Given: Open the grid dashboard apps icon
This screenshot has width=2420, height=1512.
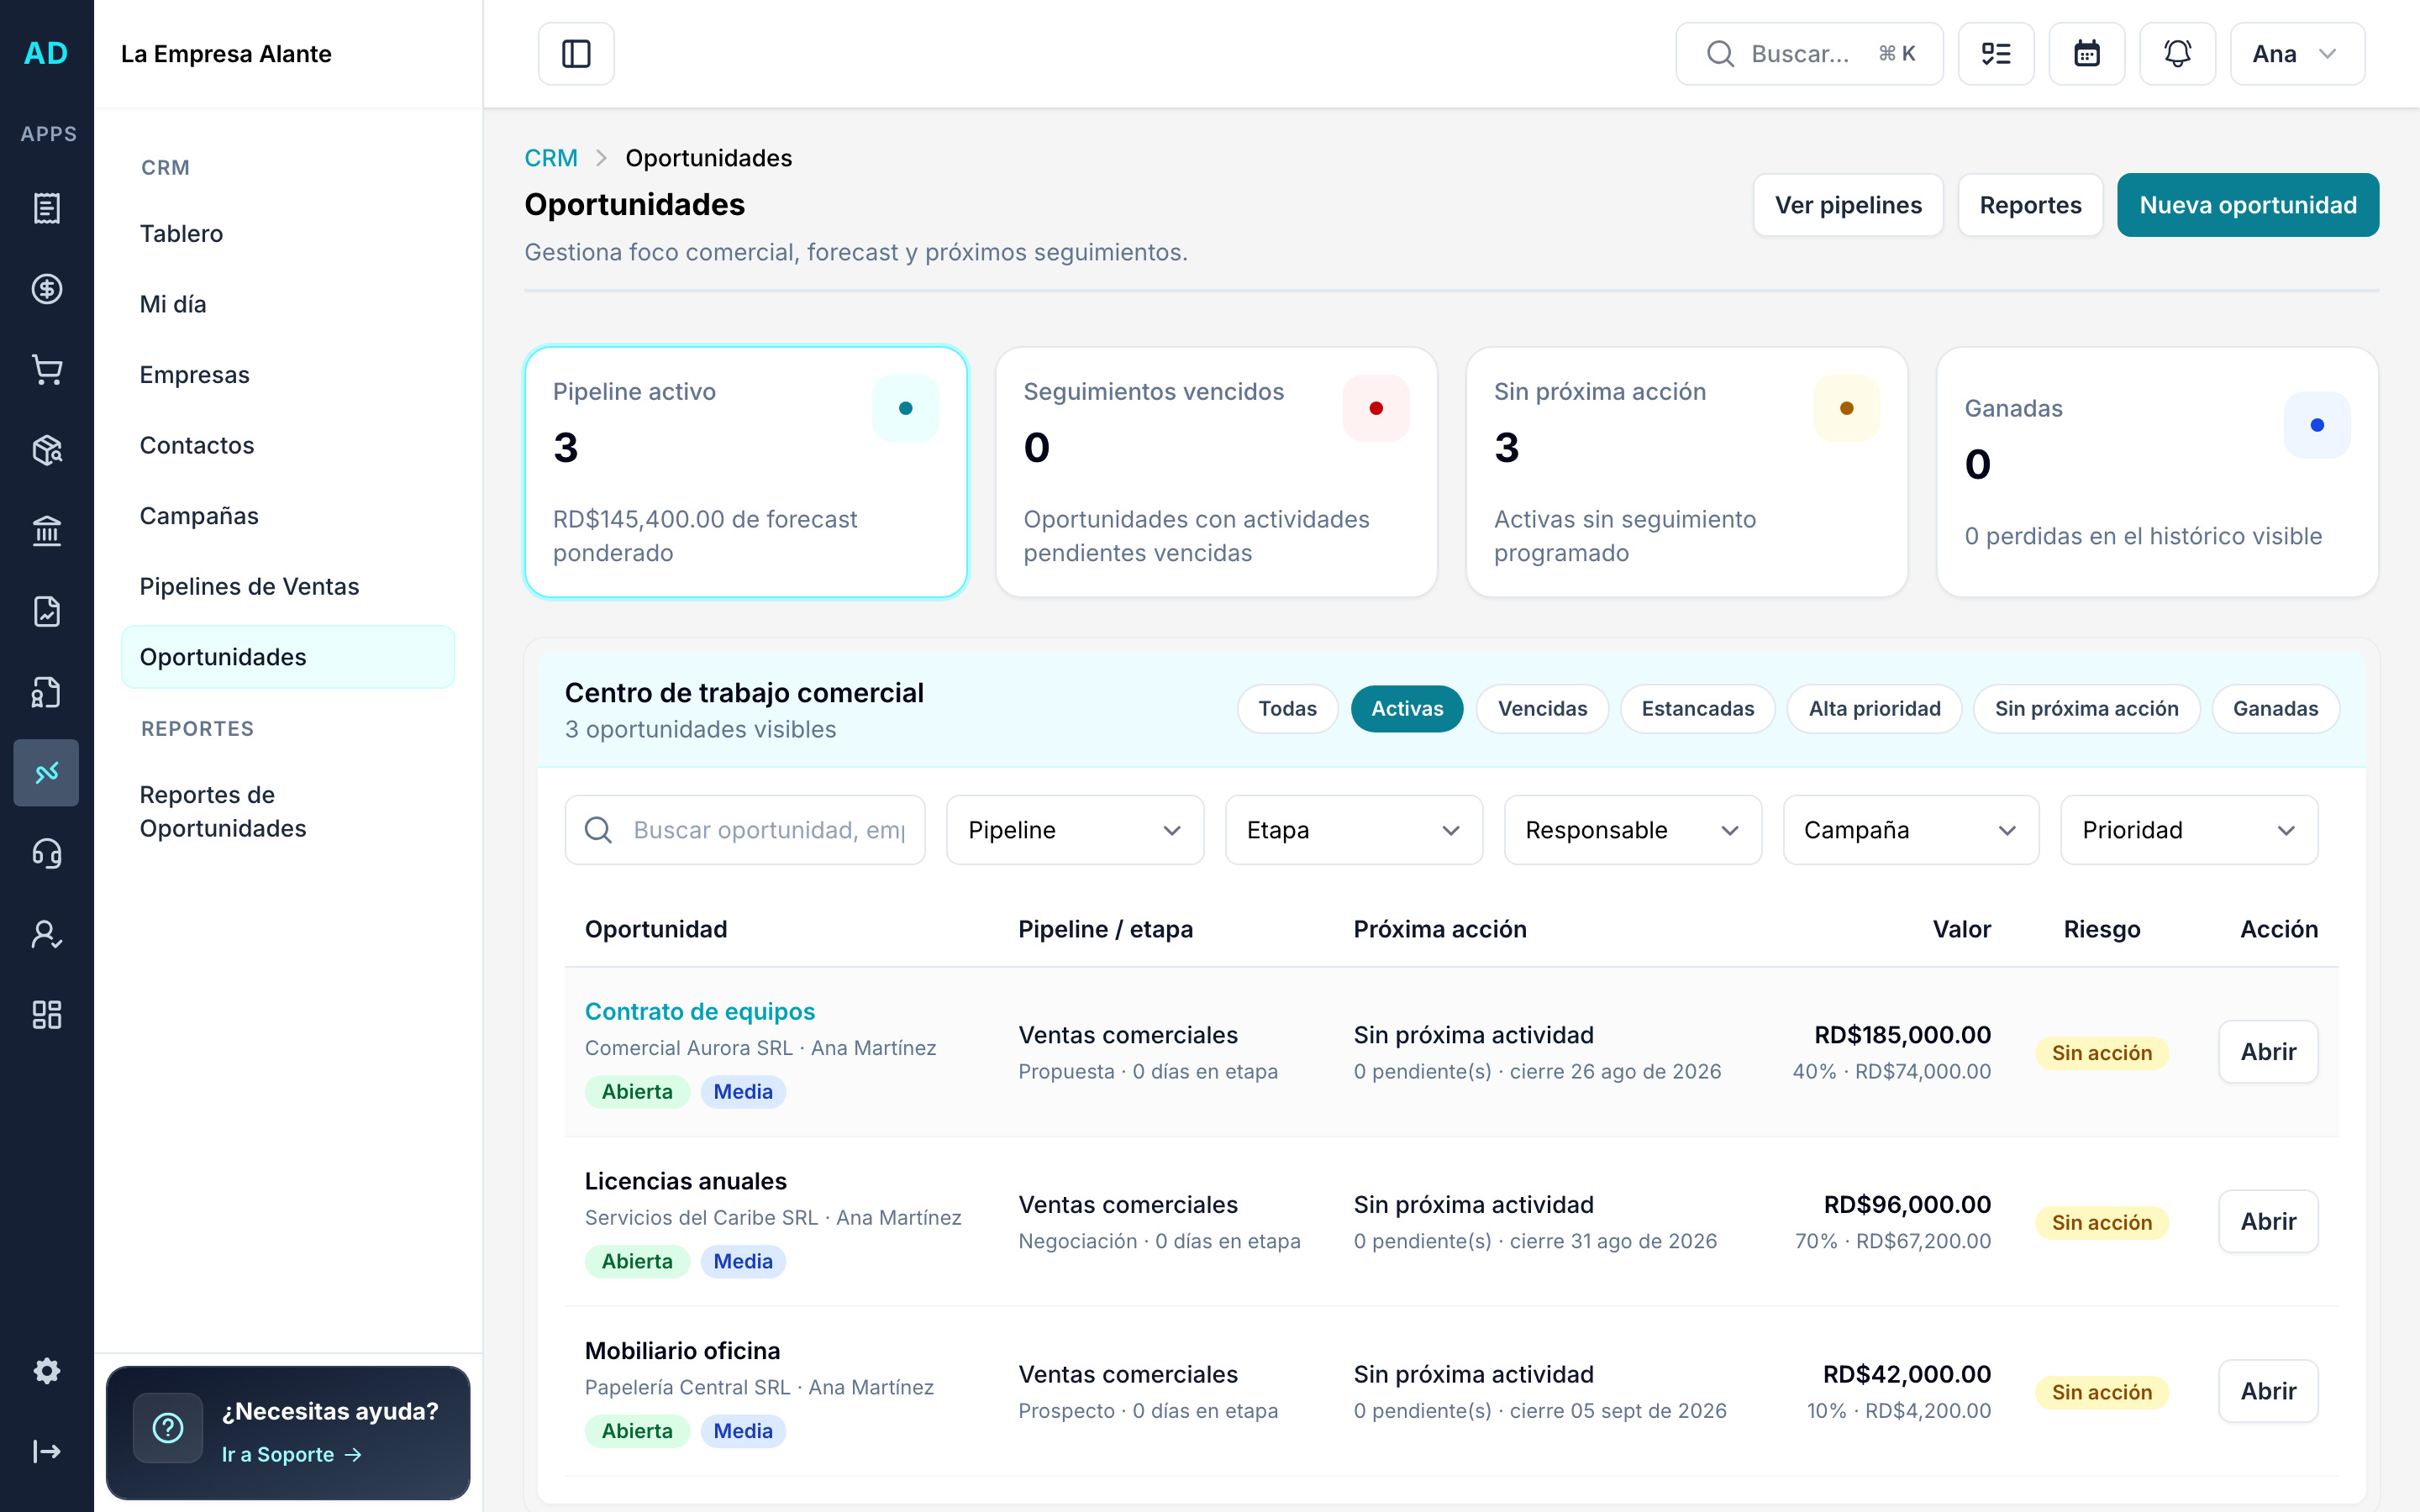Looking at the screenshot, I should pyautogui.click(x=46, y=1015).
